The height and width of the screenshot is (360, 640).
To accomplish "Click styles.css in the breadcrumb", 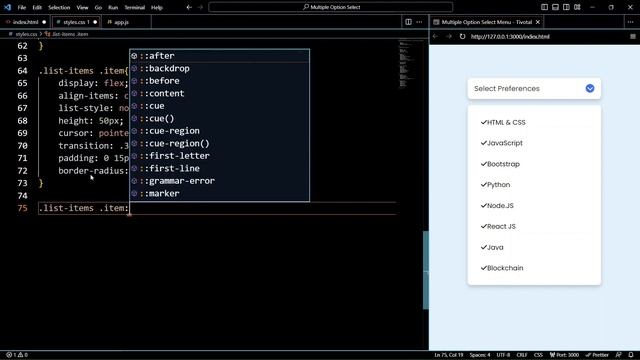I will [26, 34].
